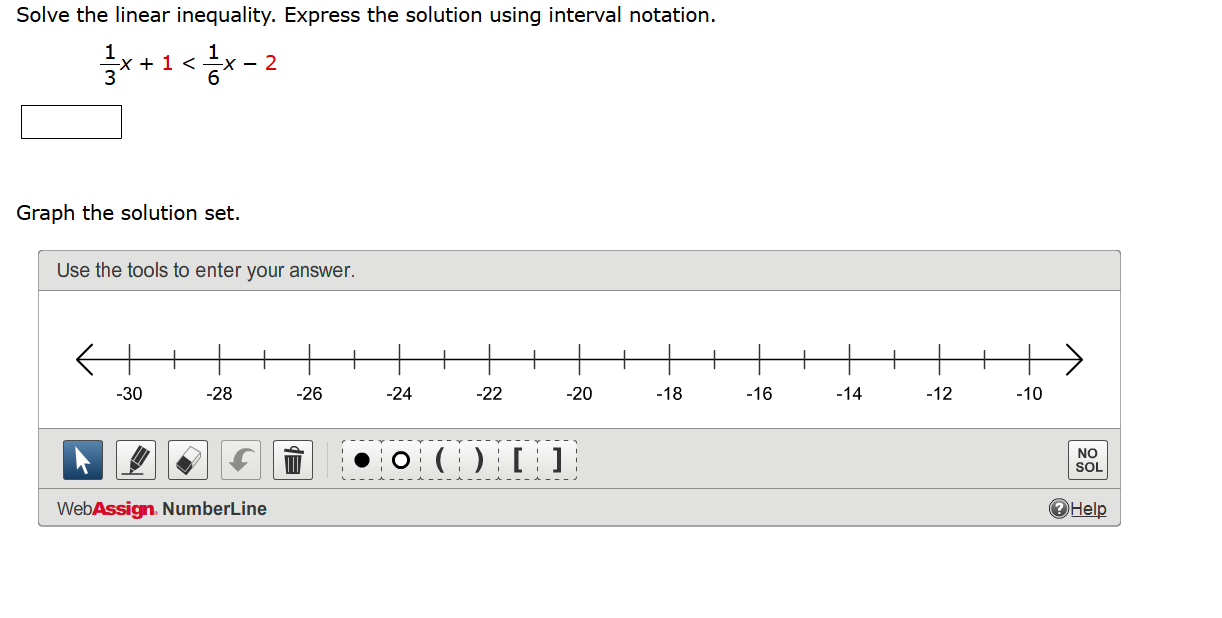This screenshot has width=1222, height=618.
Task: Click the -18 label beneath the number line
Action: point(668,394)
